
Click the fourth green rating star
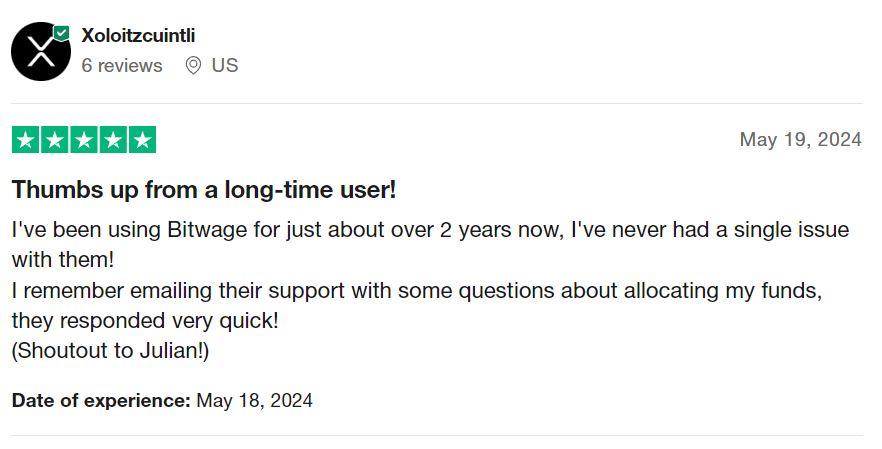113,140
